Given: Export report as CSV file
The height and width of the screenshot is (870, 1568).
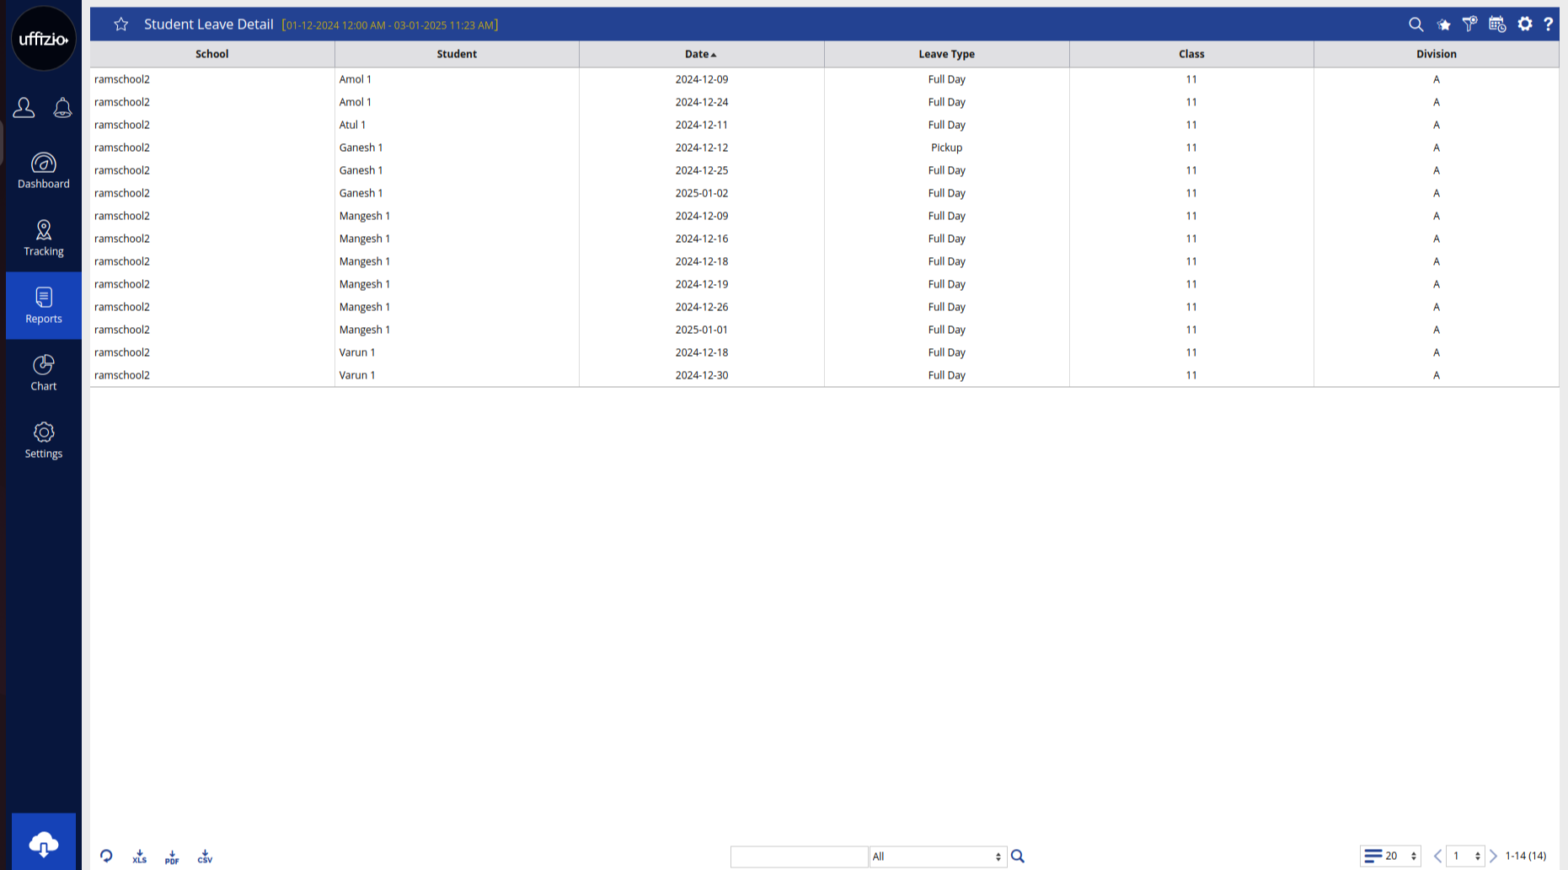Looking at the screenshot, I should tap(205, 857).
